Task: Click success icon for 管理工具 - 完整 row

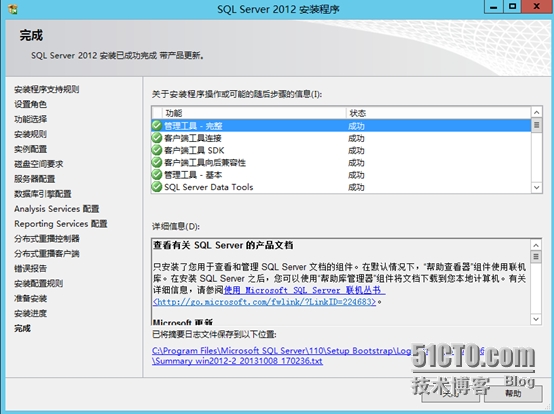Action: (x=157, y=125)
